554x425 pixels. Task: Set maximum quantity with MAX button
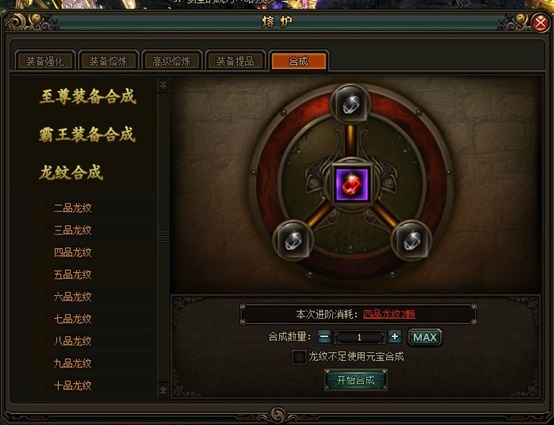pyautogui.click(x=425, y=337)
